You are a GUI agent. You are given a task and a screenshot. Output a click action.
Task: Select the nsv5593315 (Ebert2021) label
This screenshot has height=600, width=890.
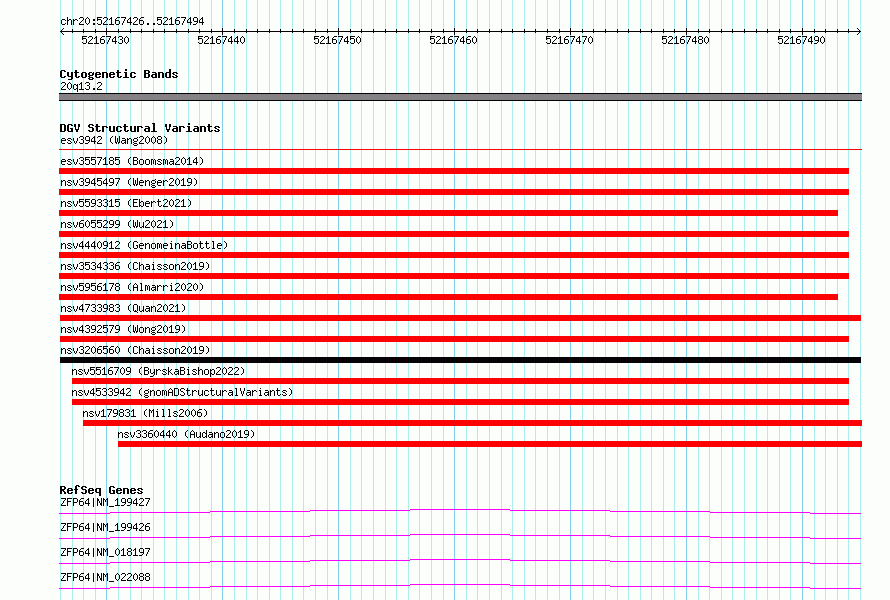click(x=126, y=203)
